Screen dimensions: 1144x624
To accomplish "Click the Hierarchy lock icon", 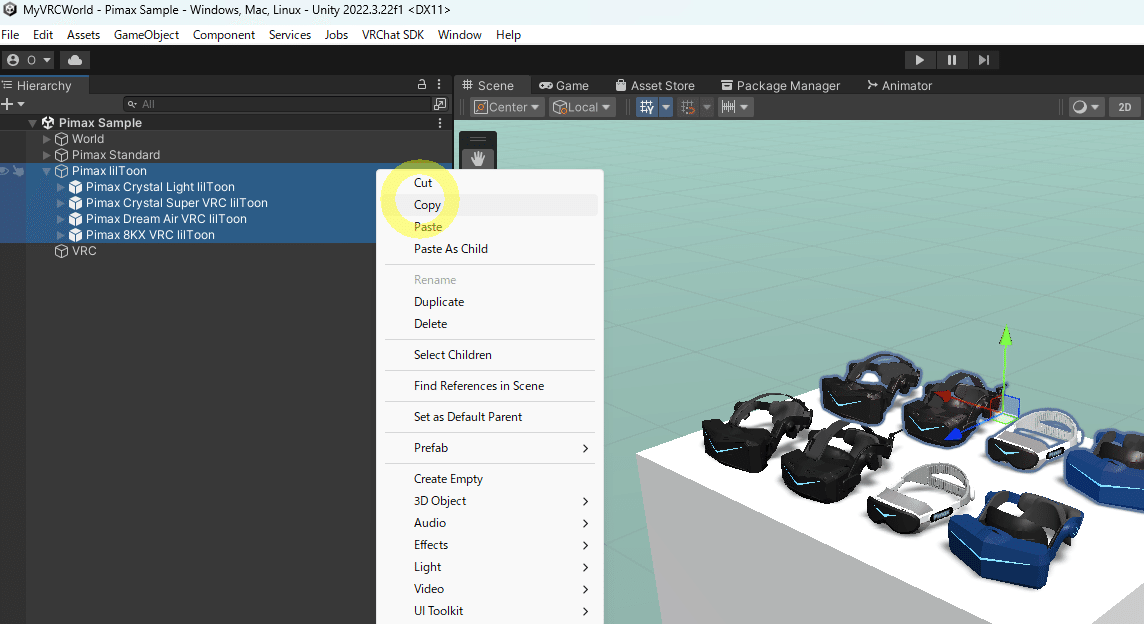I will [421, 85].
